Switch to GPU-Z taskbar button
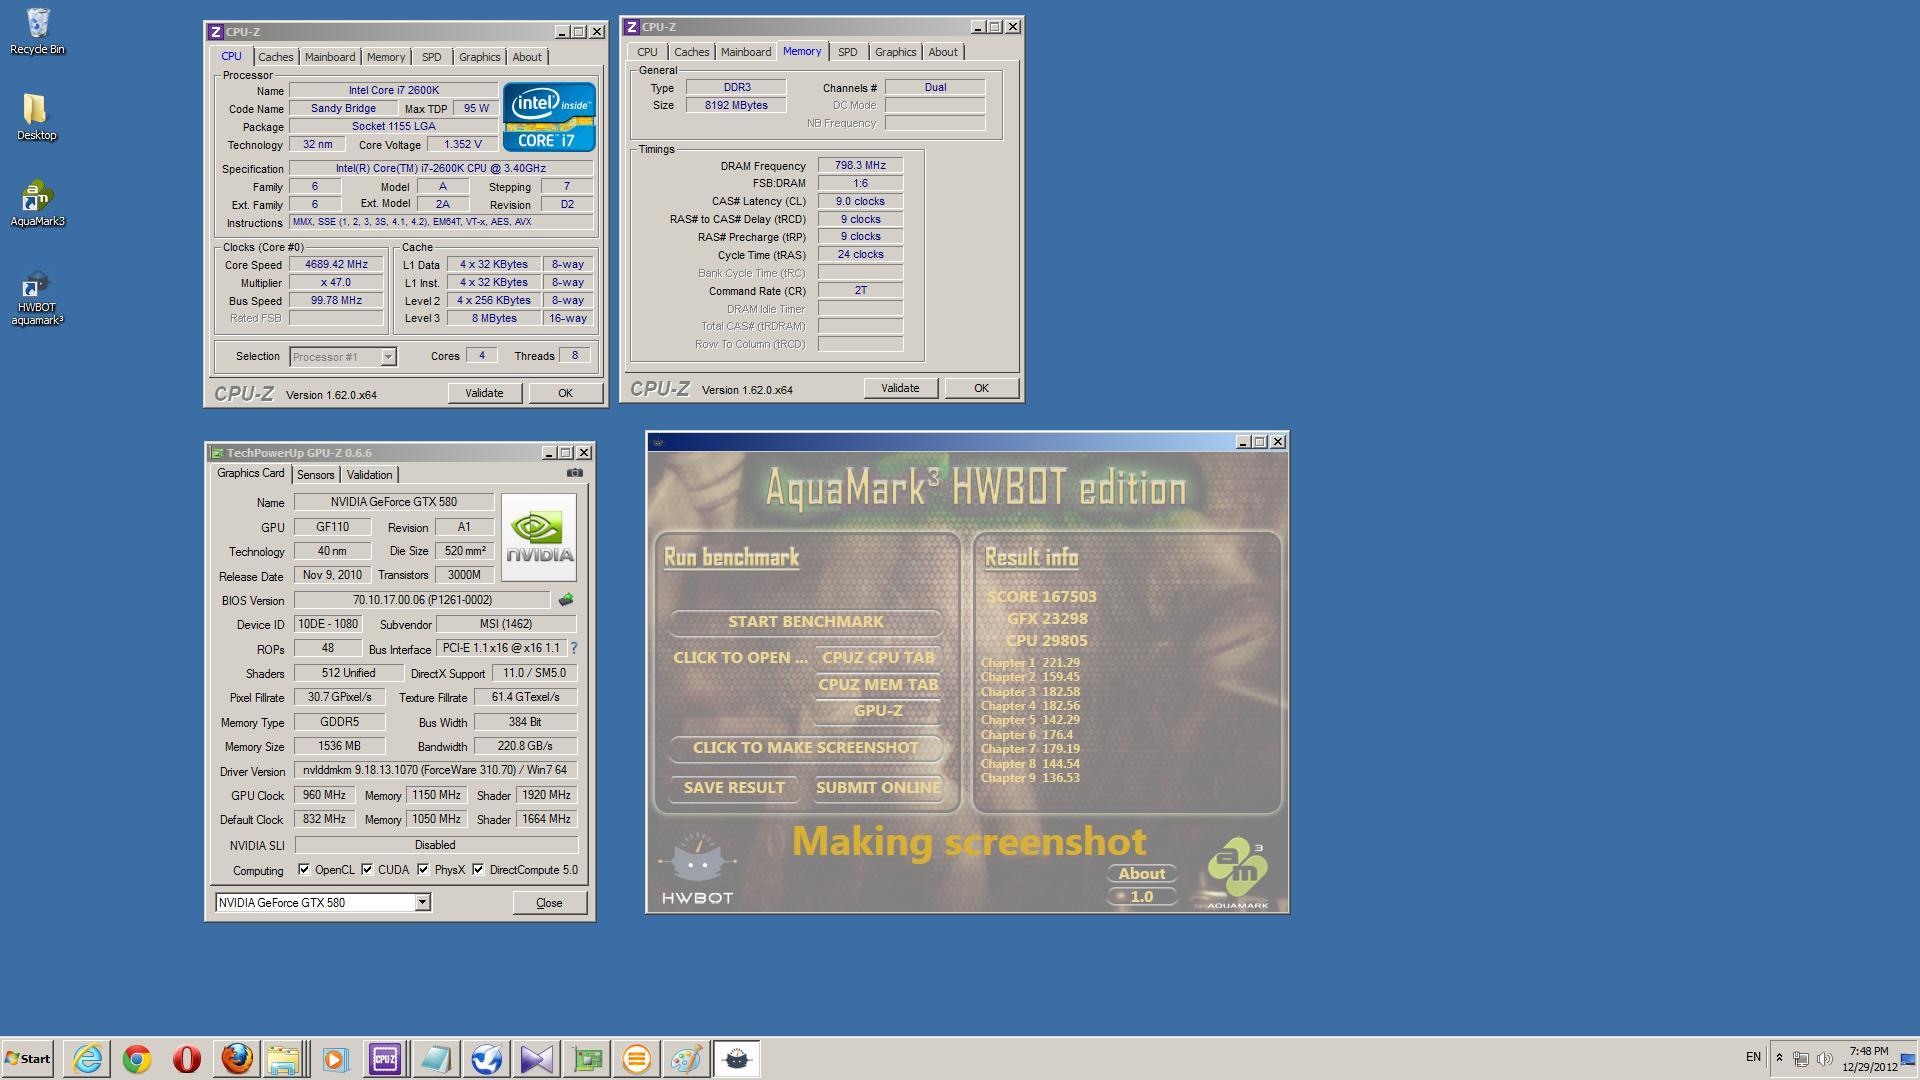The image size is (1920, 1080). point(587,1059)
